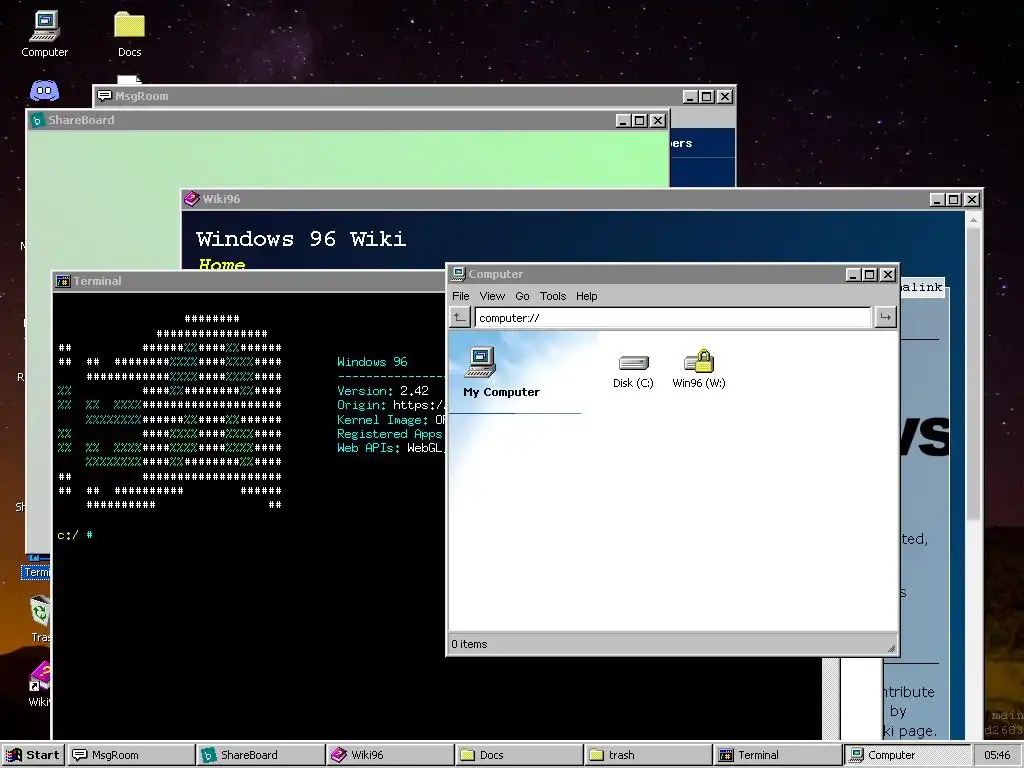Click the 'Web APIs' line in Terminal

coord(391,448)
